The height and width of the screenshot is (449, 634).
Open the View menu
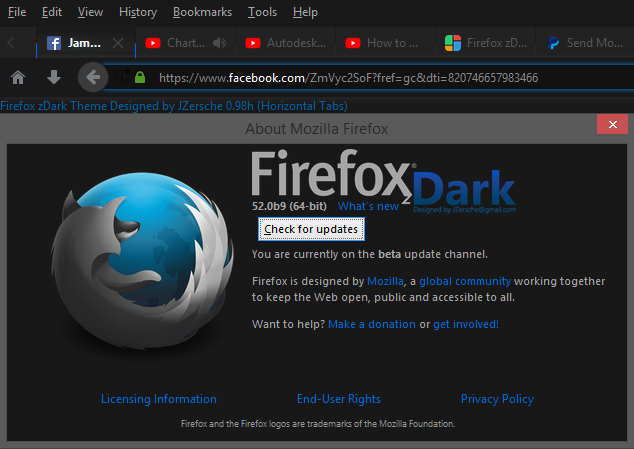point(90,12)
